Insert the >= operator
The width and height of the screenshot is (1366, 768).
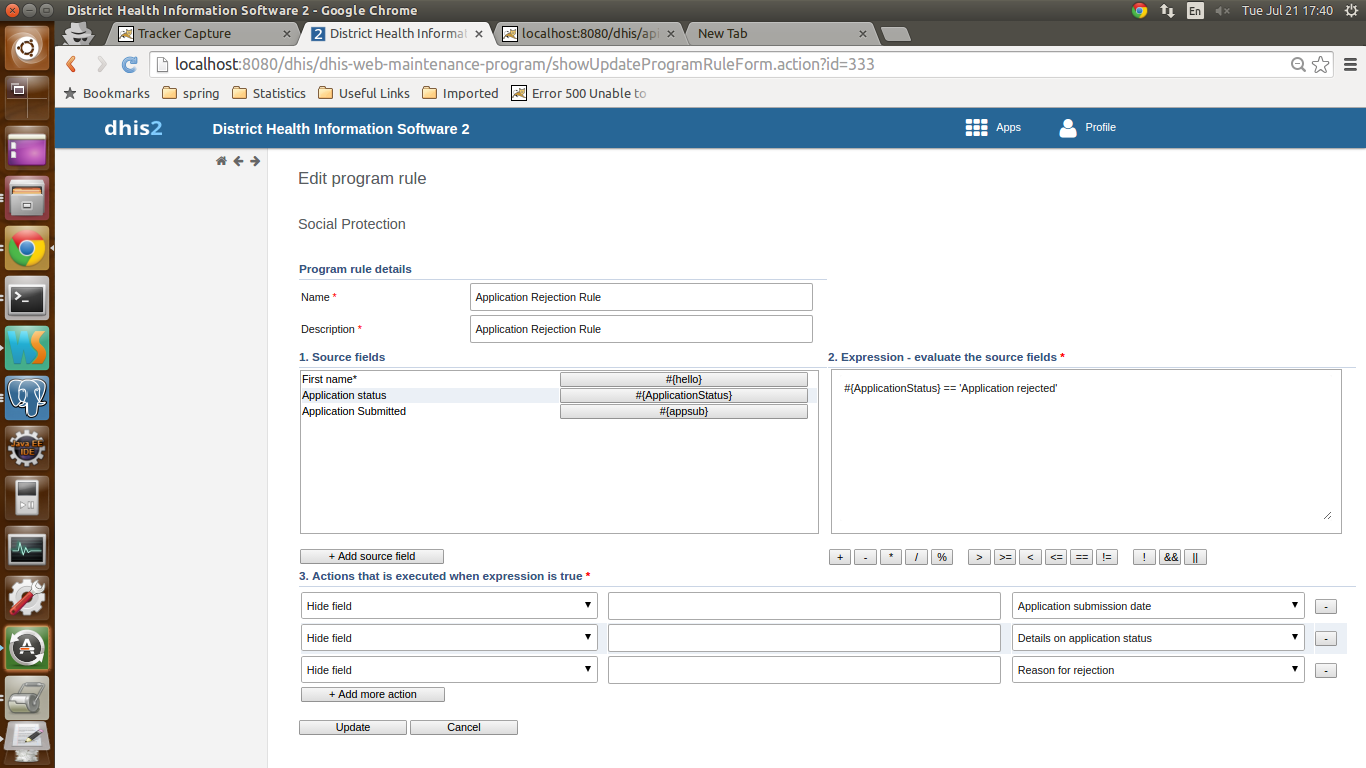coord(1005,558)
